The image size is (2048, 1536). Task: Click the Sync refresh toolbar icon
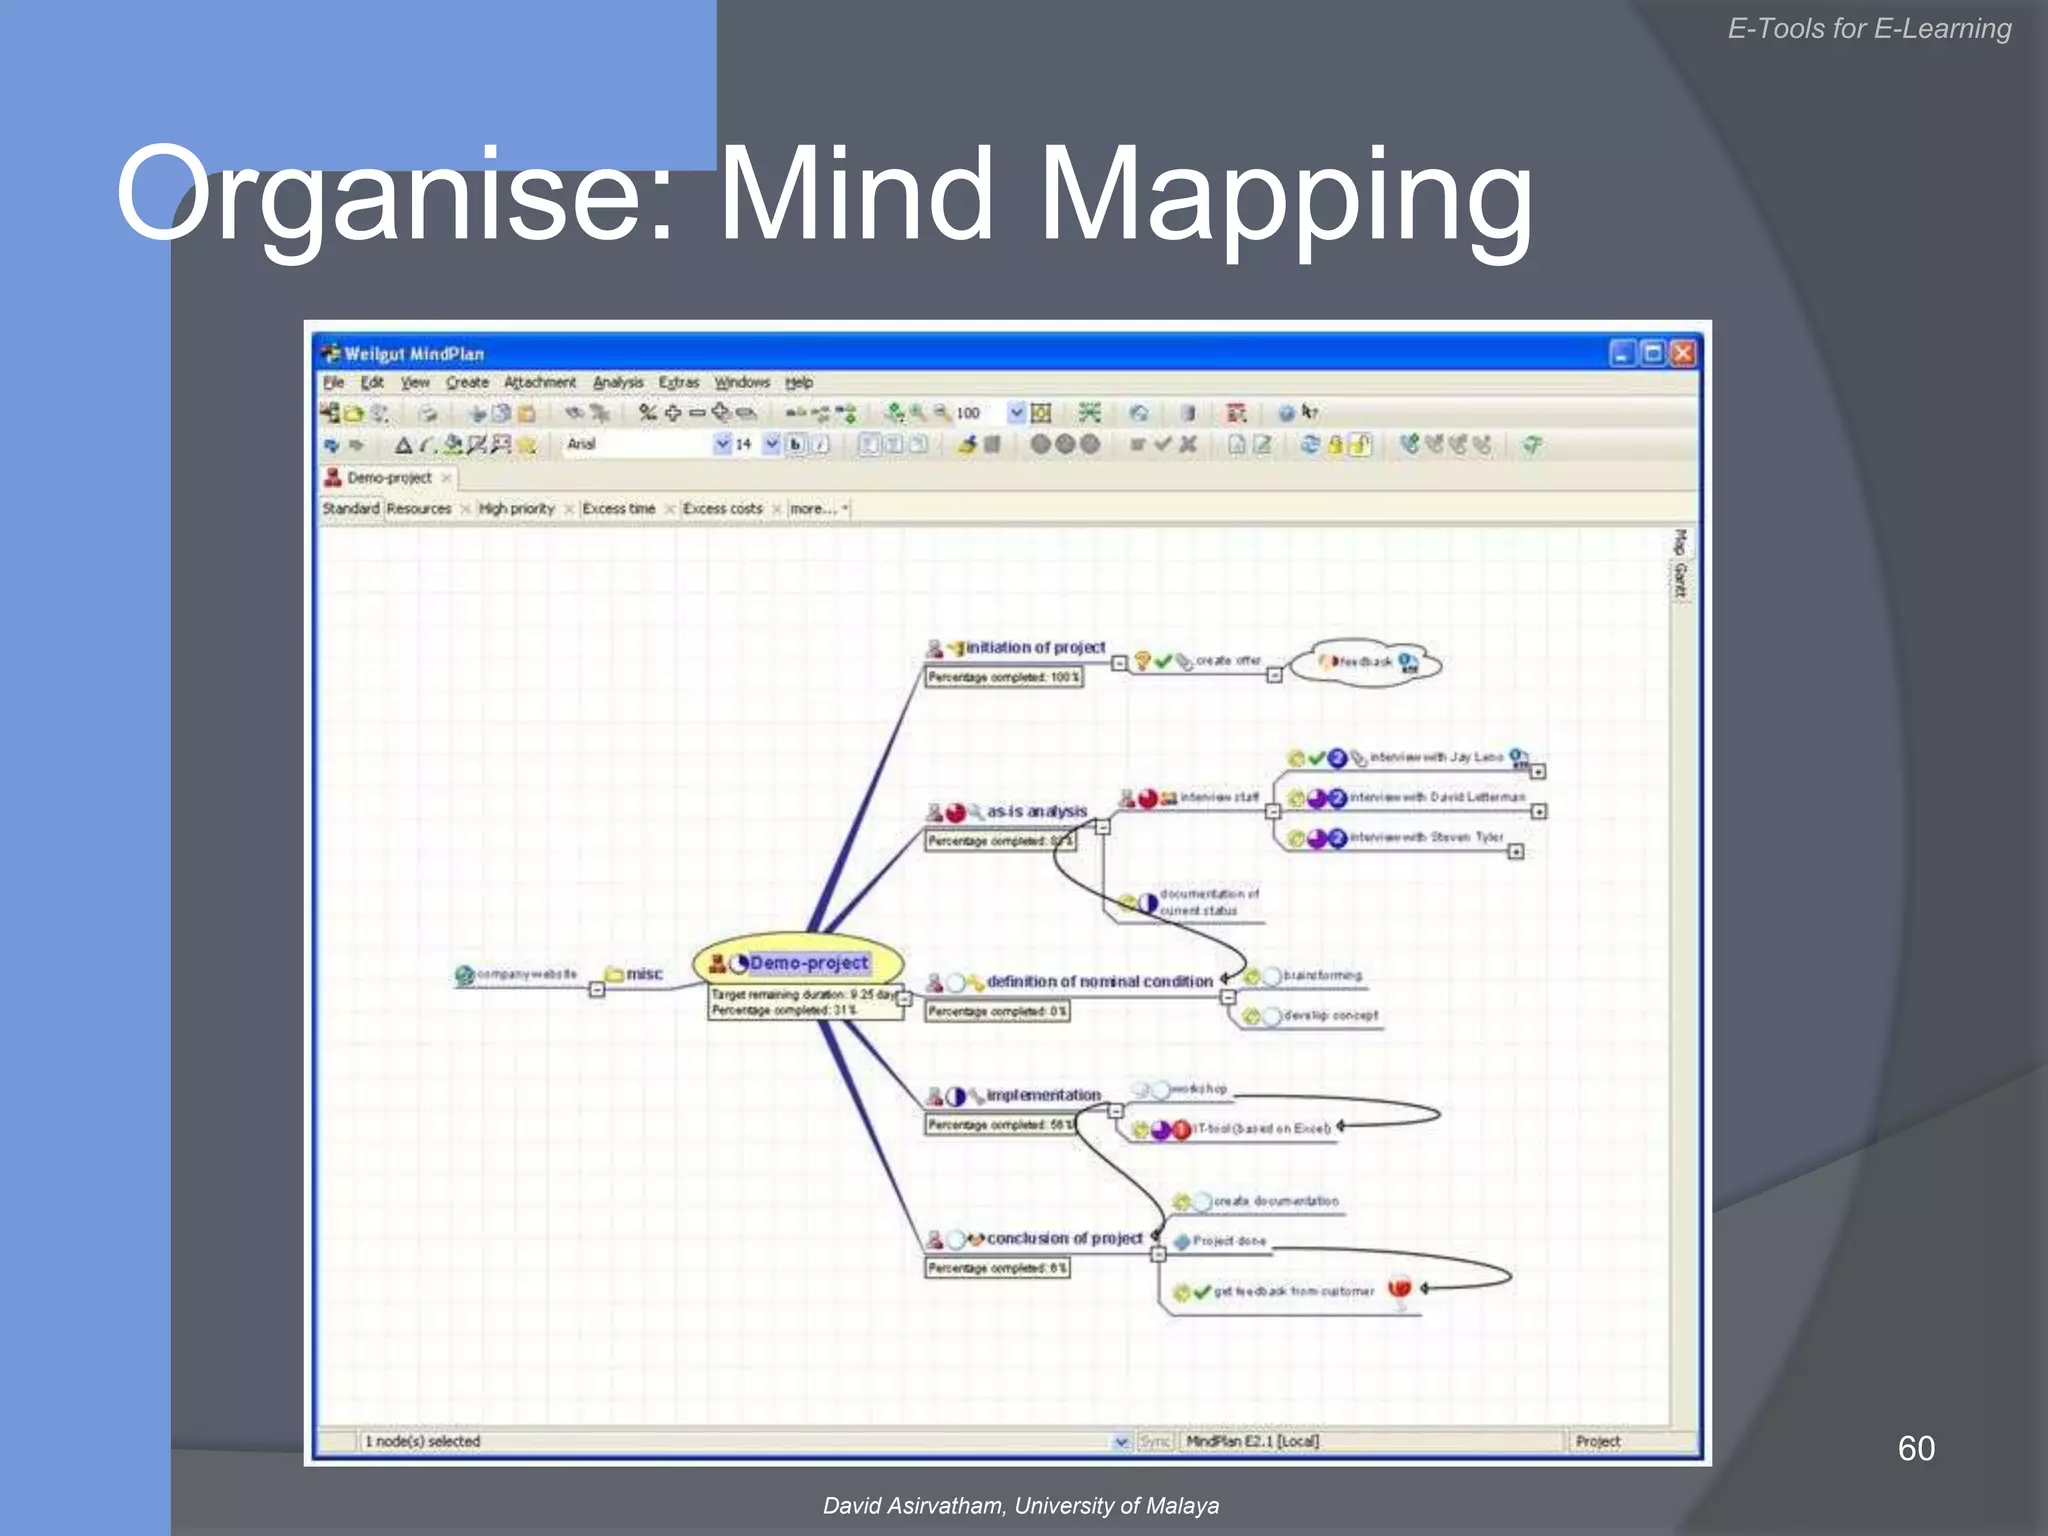click(1309, 445)
